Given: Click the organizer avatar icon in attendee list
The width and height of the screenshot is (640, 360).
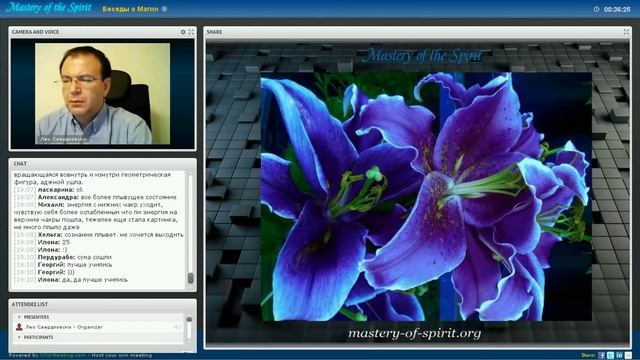Looking at the screenshot, I should tap(19, 327).
